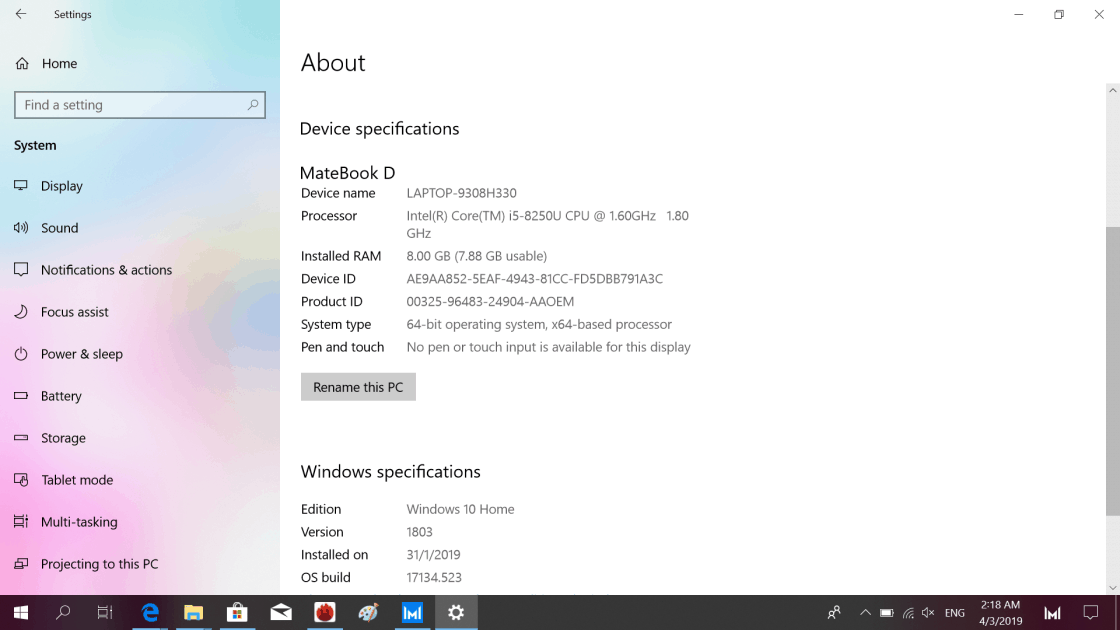This screenshot has height=630, width=1120.
Task: Click the Power & sleep power icon
Action: coord(21,354)
